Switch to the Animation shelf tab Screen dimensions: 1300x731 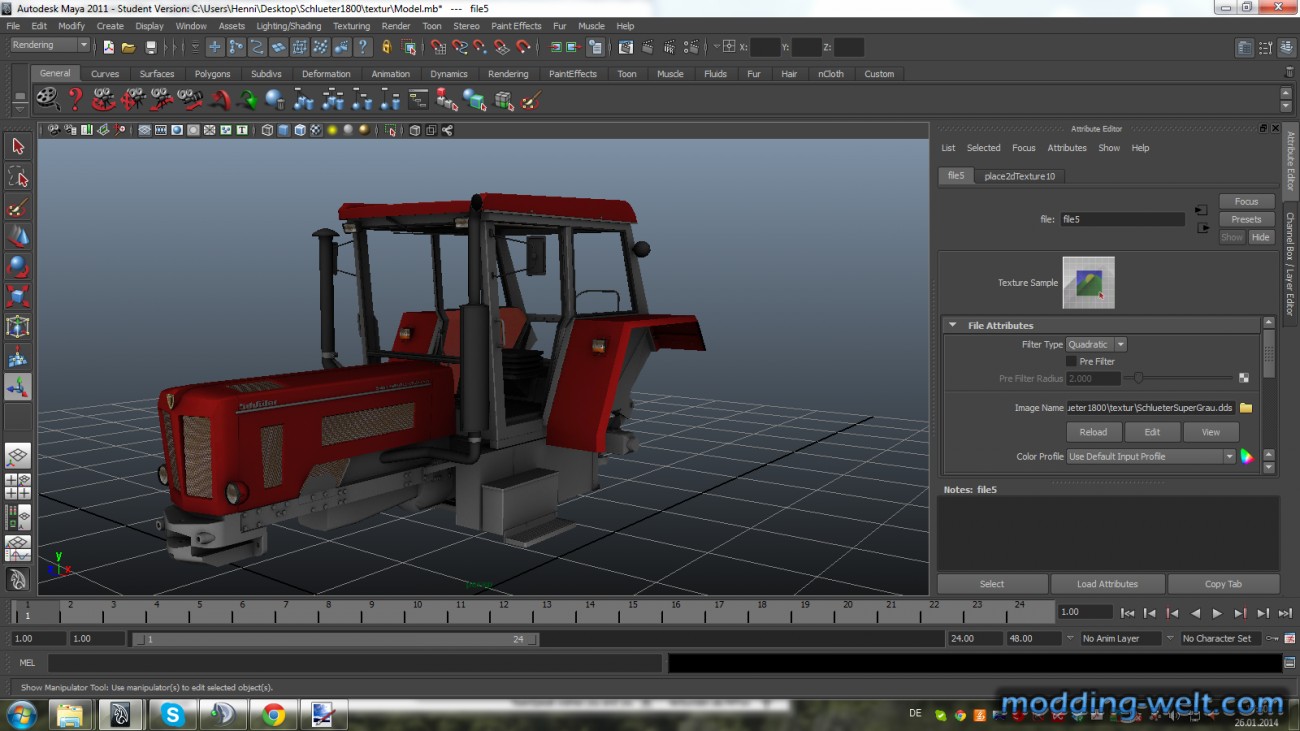coord(390,74)
